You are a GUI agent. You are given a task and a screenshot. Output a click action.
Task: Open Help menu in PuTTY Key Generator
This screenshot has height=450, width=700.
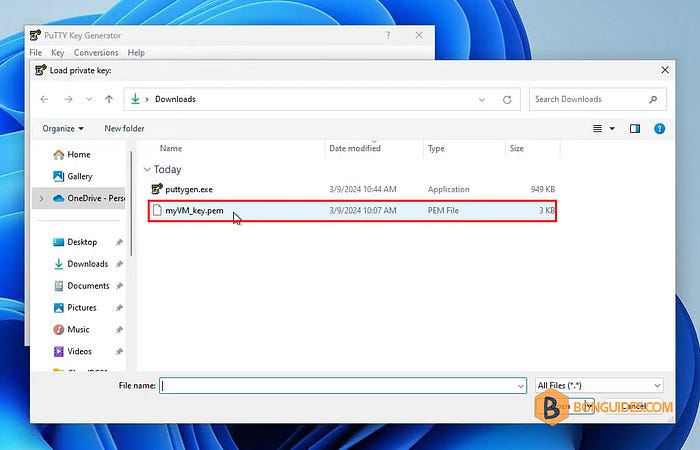point(136,53)
